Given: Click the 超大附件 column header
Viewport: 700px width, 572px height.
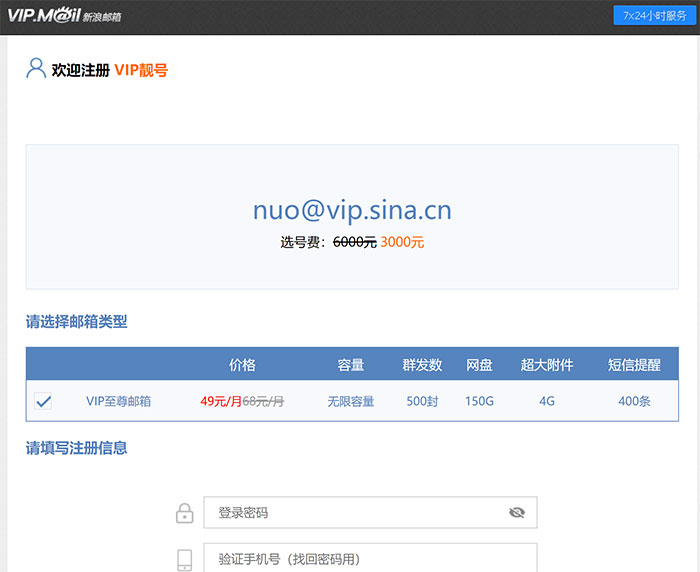Looking at the screenshot, I should [x=547, y=365].
